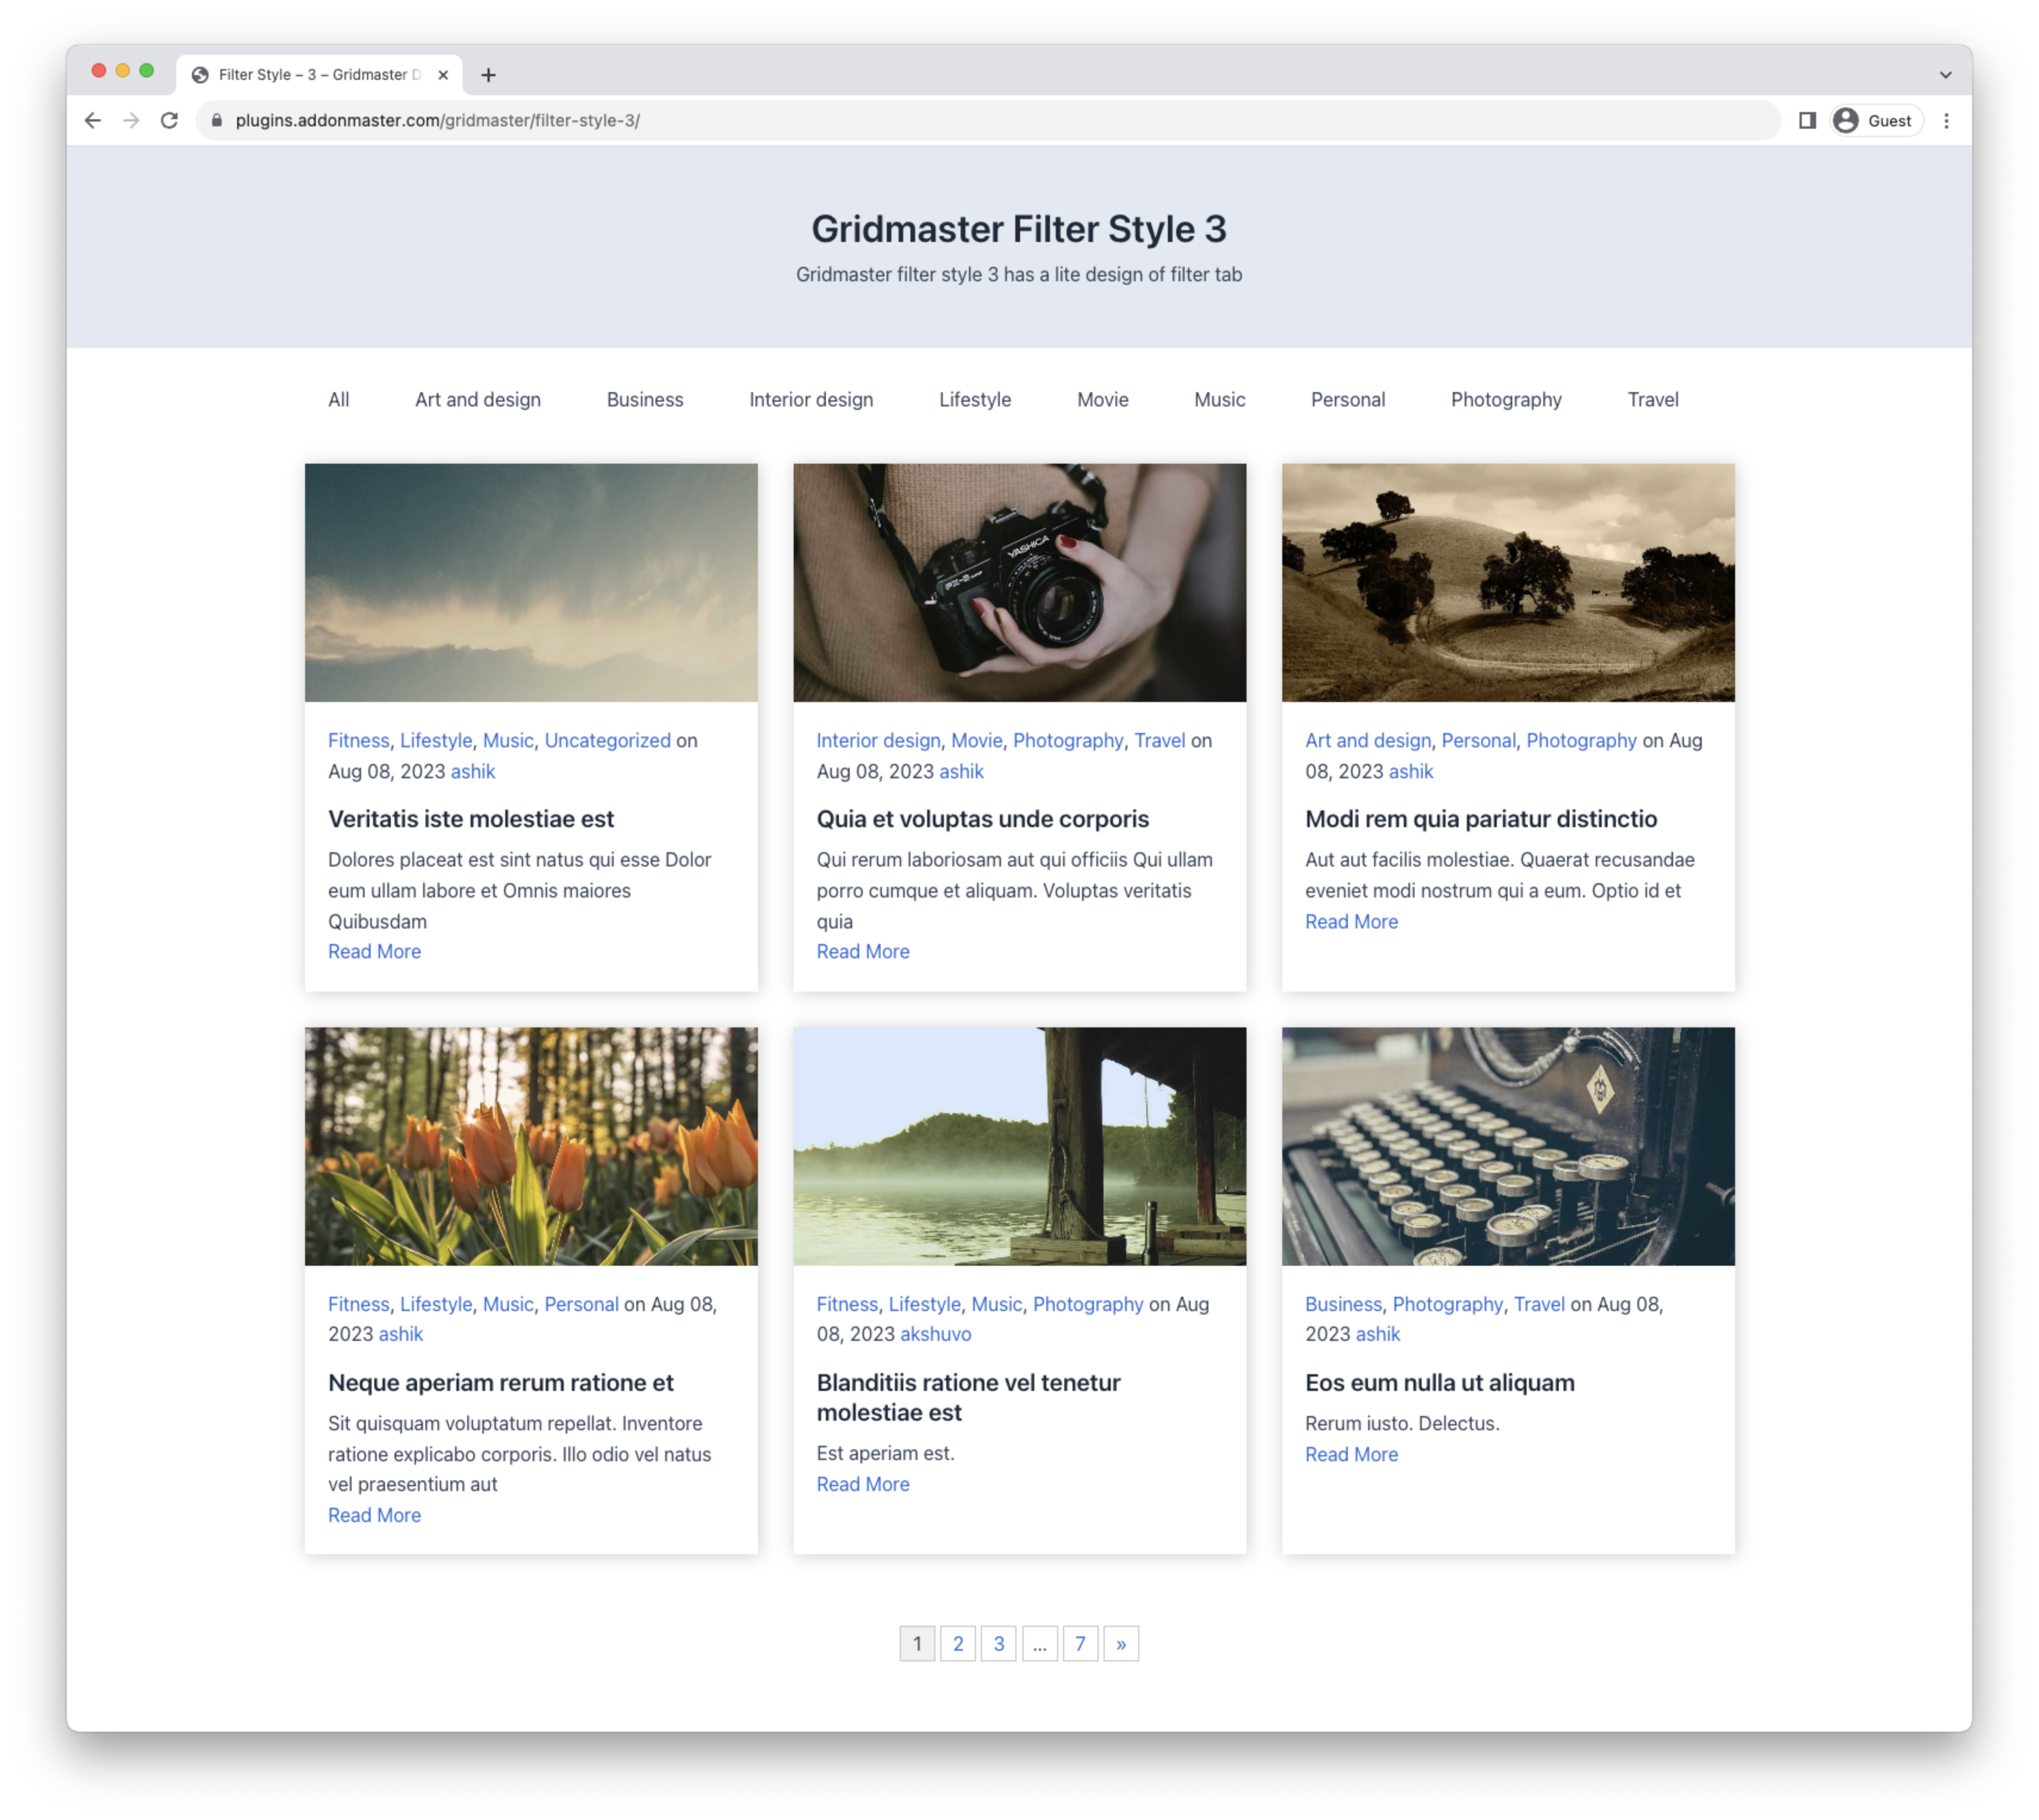Select the All filter tab
This screenshot has height=1820, width=2039.
(x=339, y=400)
